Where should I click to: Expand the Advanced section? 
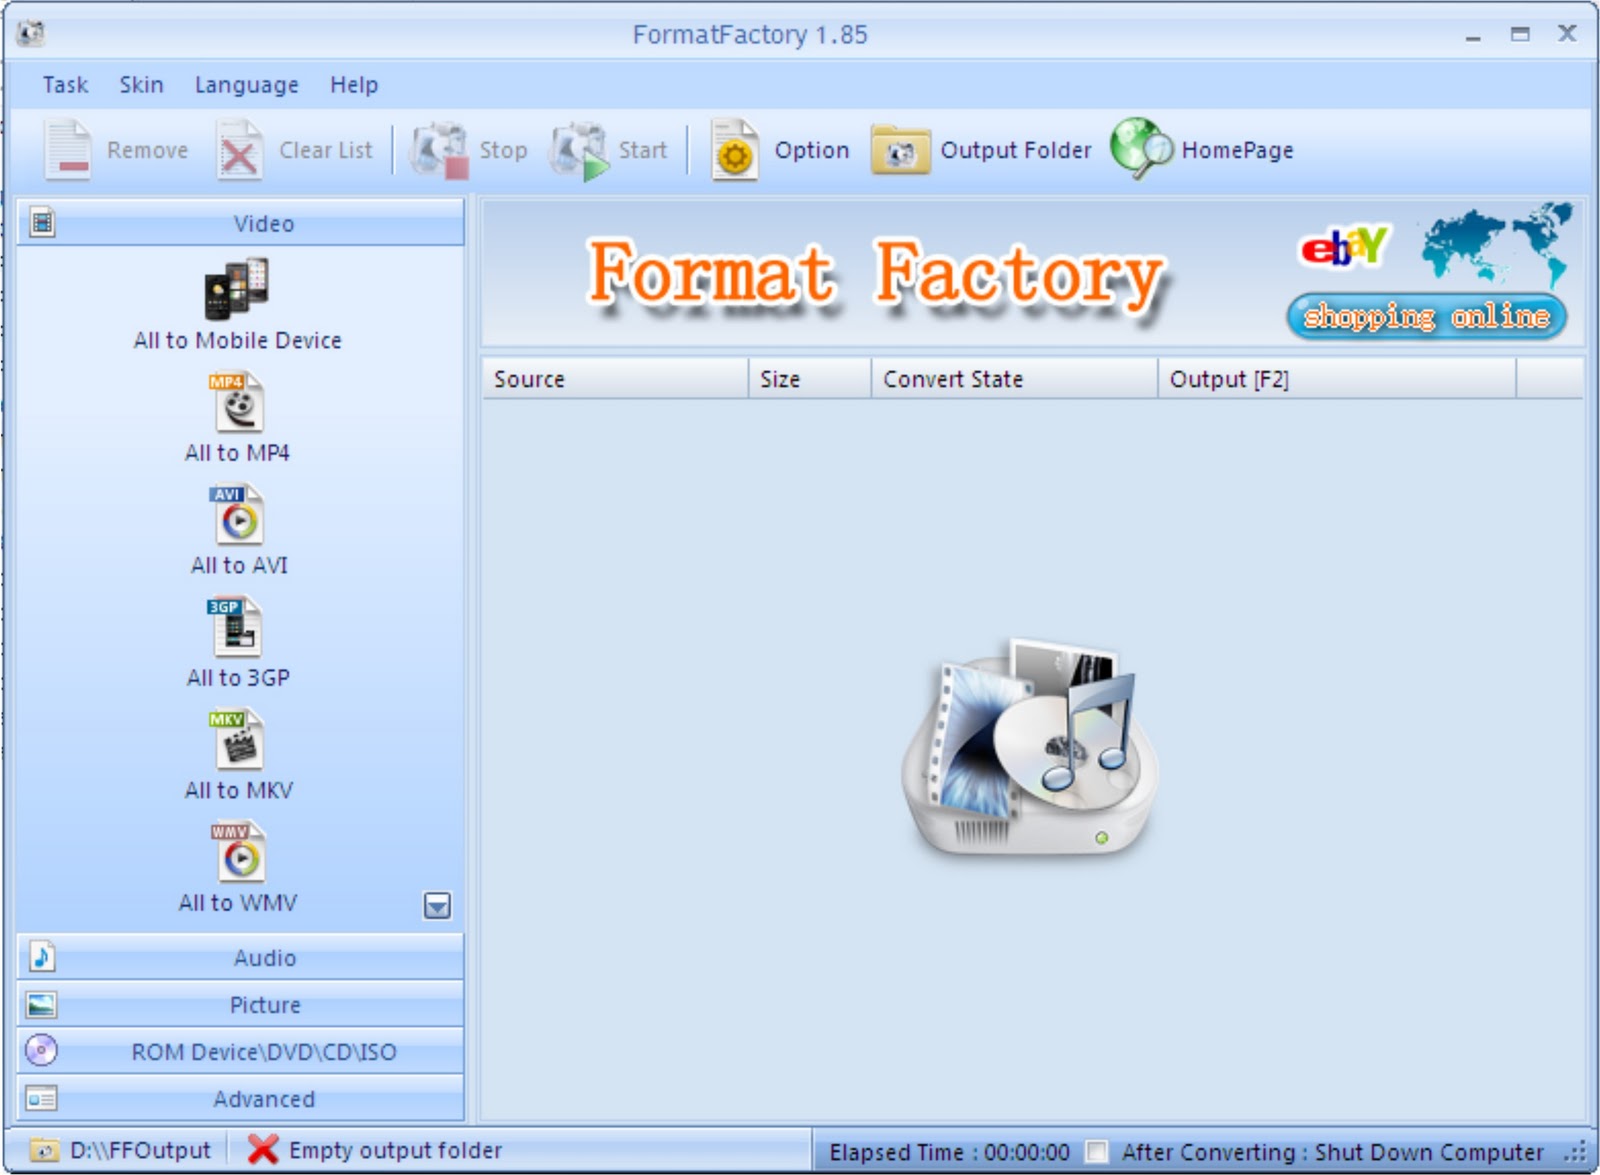tap(240, 1099)
